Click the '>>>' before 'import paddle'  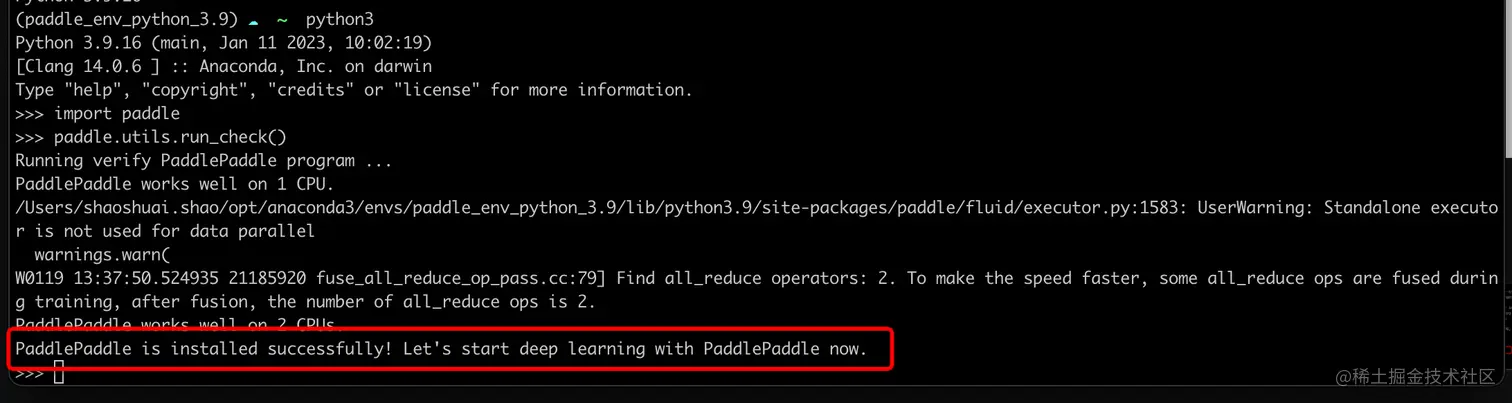[30, 113]
